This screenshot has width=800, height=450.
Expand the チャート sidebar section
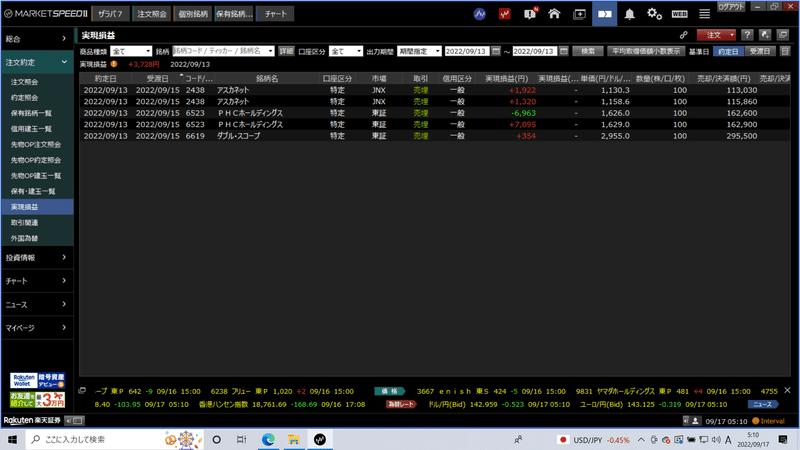[36, 281]
